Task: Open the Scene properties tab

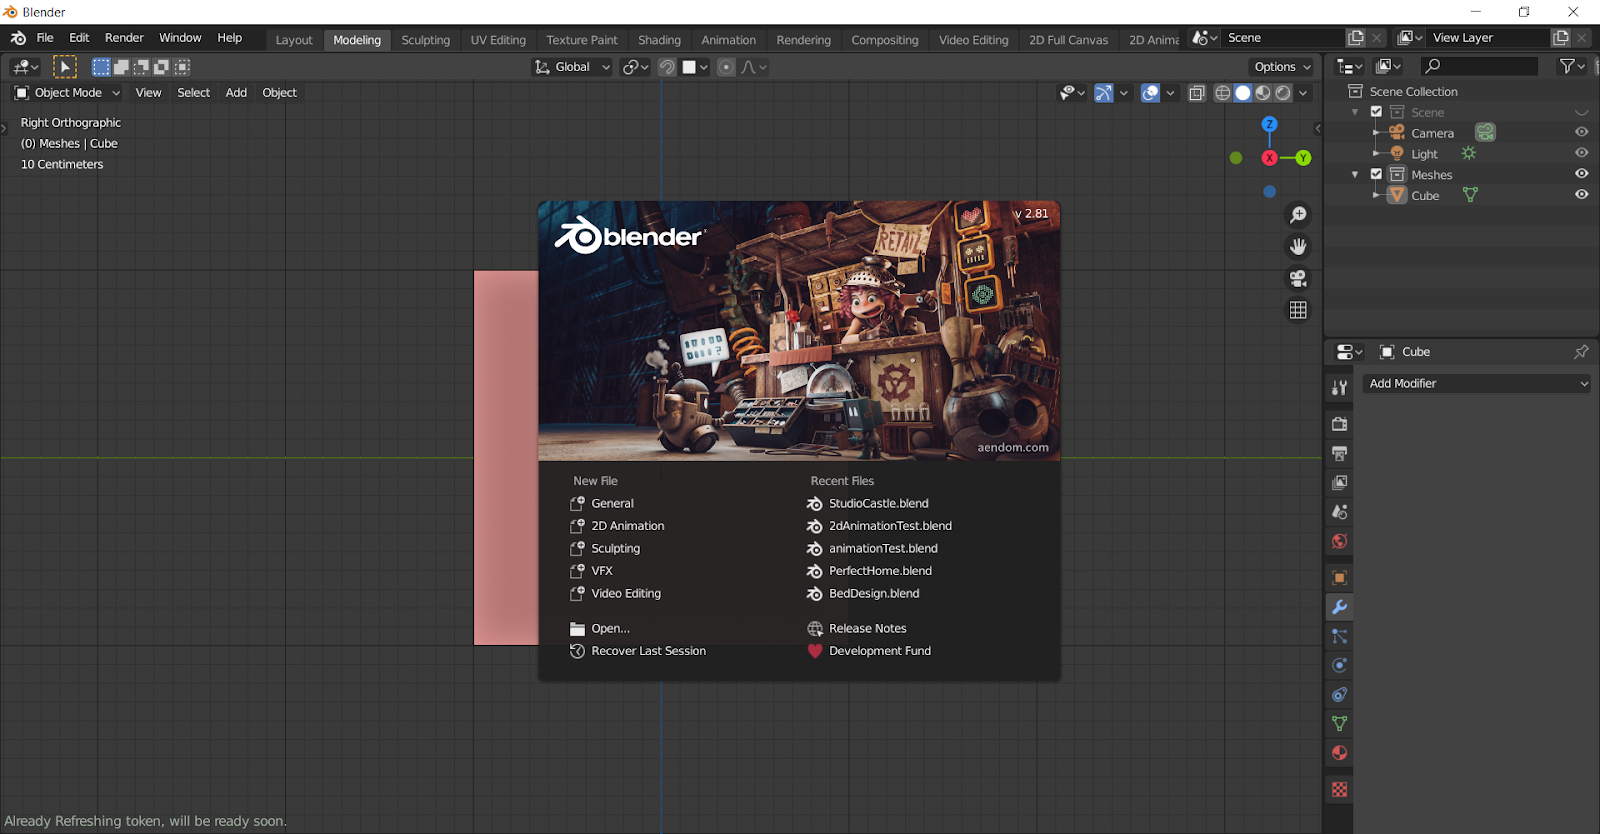Action: 1339,512
